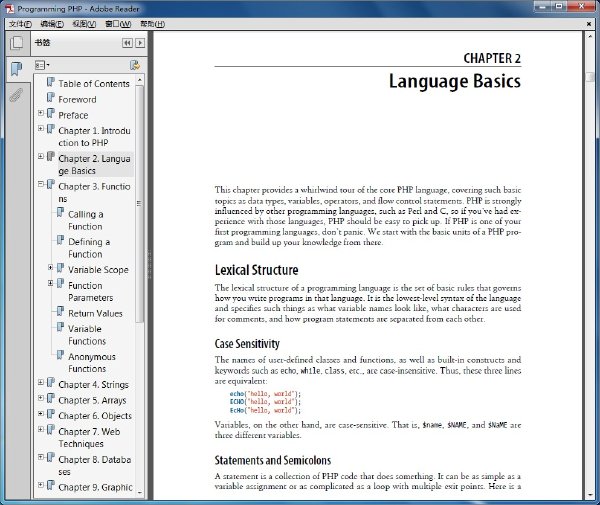Go to Chapter 7 Web Techniques
Screen dimensions: 600x505
coord(89,438)
